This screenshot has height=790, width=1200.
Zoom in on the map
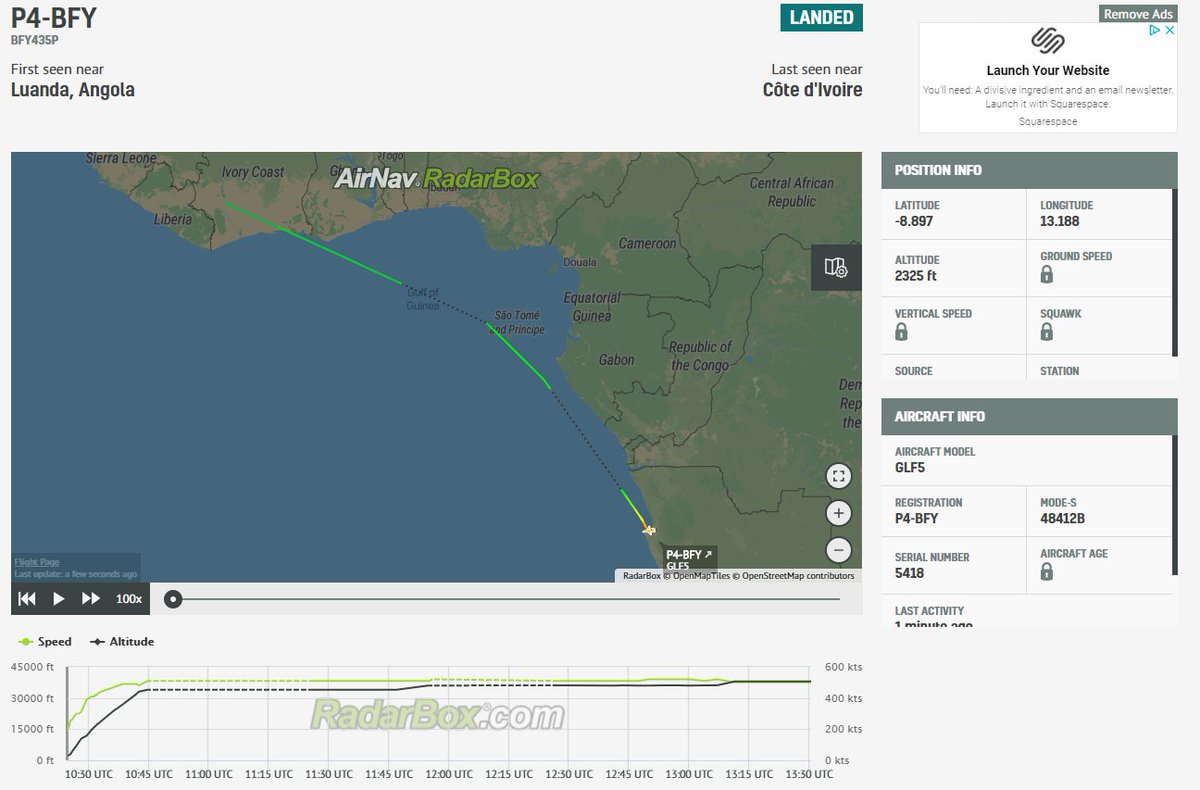838,514
